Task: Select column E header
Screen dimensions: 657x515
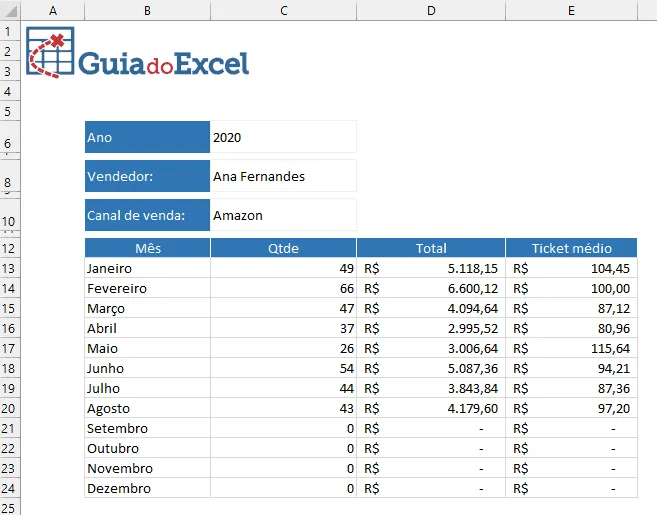Action: coord(572,10)
